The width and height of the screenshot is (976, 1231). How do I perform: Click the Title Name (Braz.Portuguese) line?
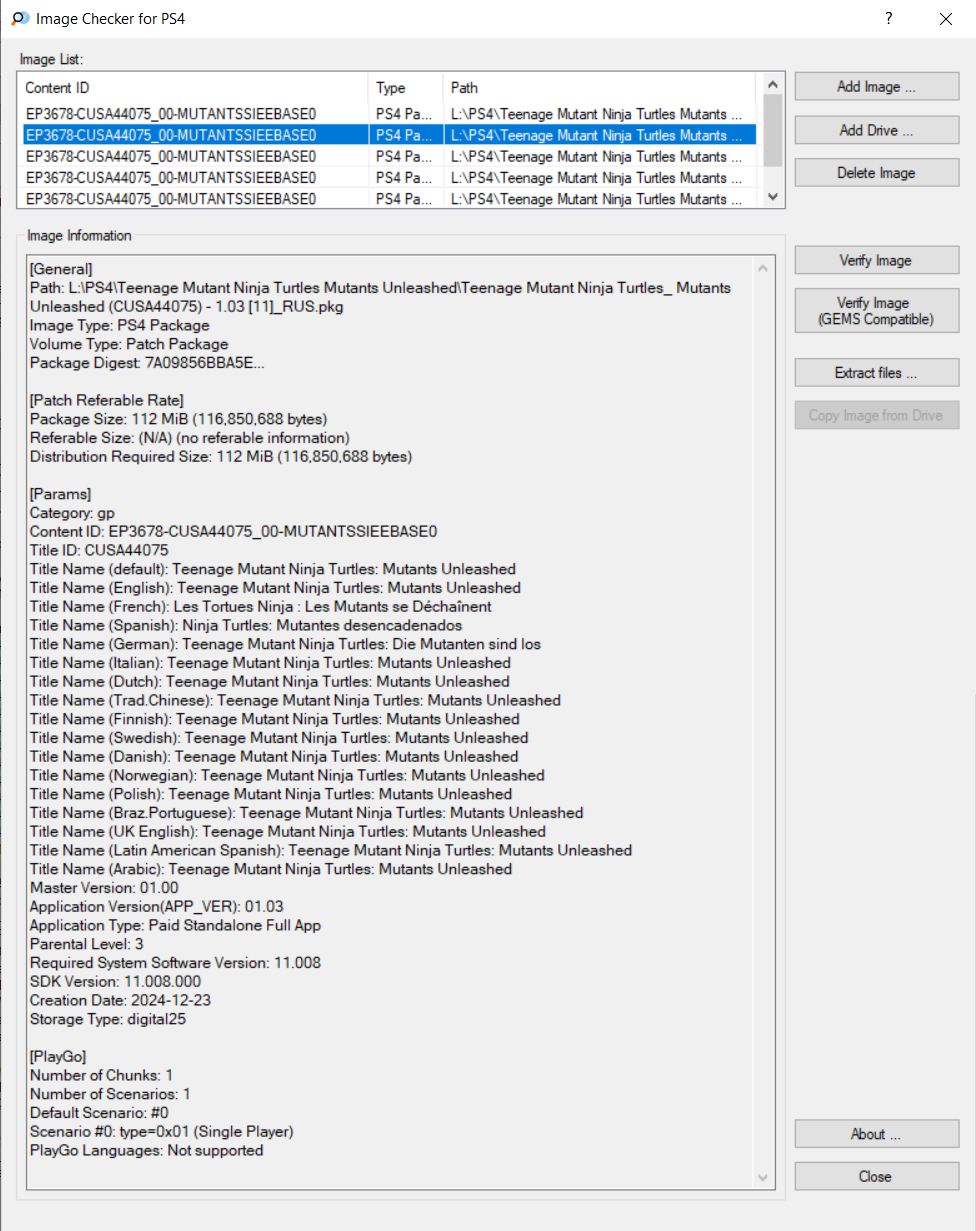pos(306,813)
